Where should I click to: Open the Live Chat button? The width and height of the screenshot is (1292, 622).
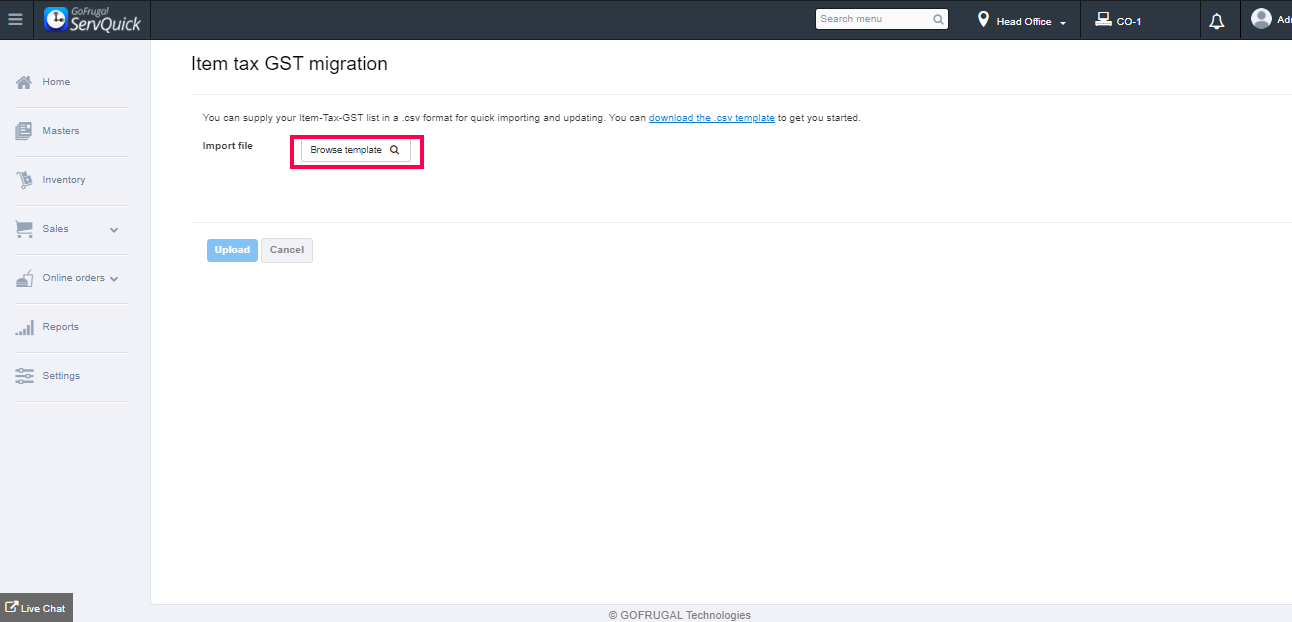coord(36,608)
